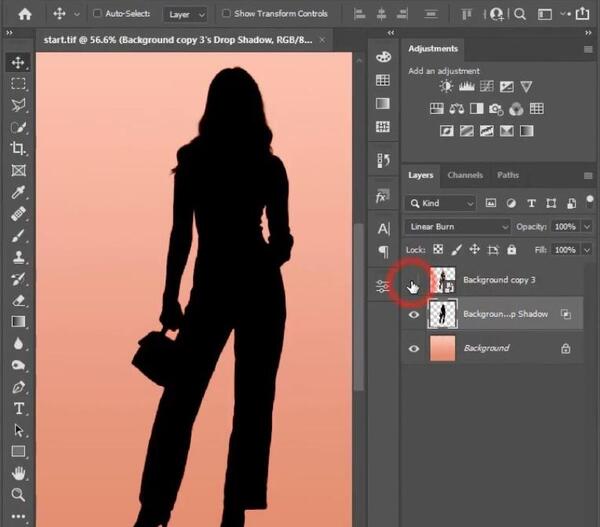This screenshot has width=600, height=527.
Task: Add a Curves adjustment
Action: point(487,86)
